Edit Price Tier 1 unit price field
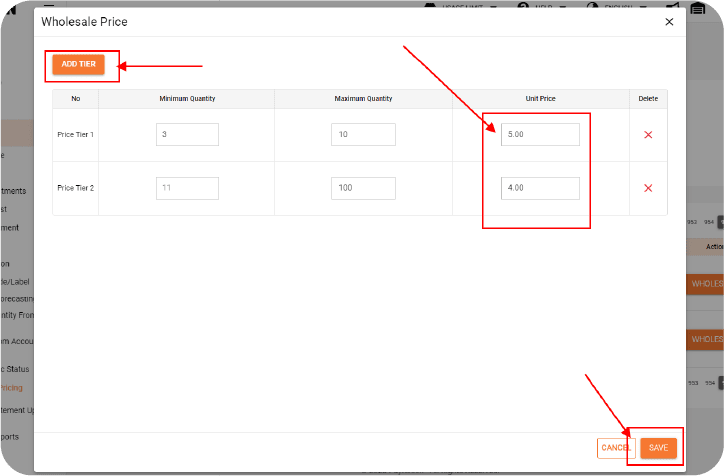 click(x=540, y=134)
